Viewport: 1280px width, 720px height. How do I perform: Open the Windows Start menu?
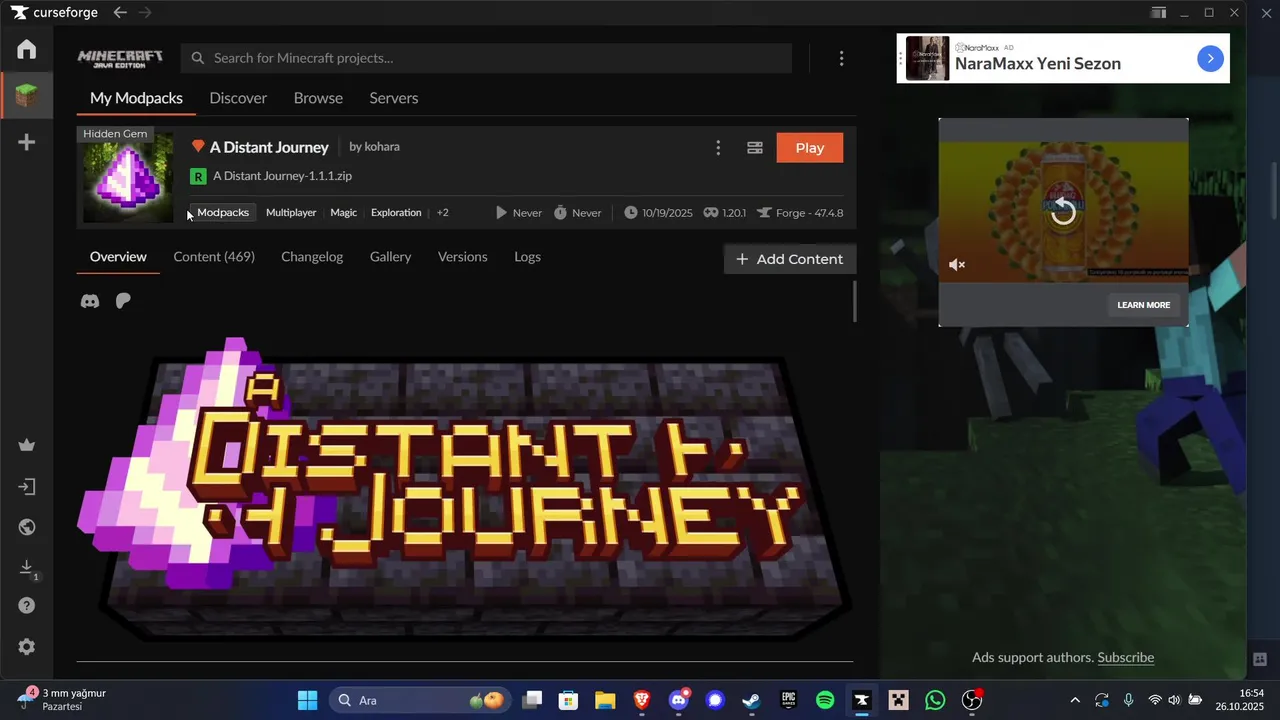coord(307,700)
